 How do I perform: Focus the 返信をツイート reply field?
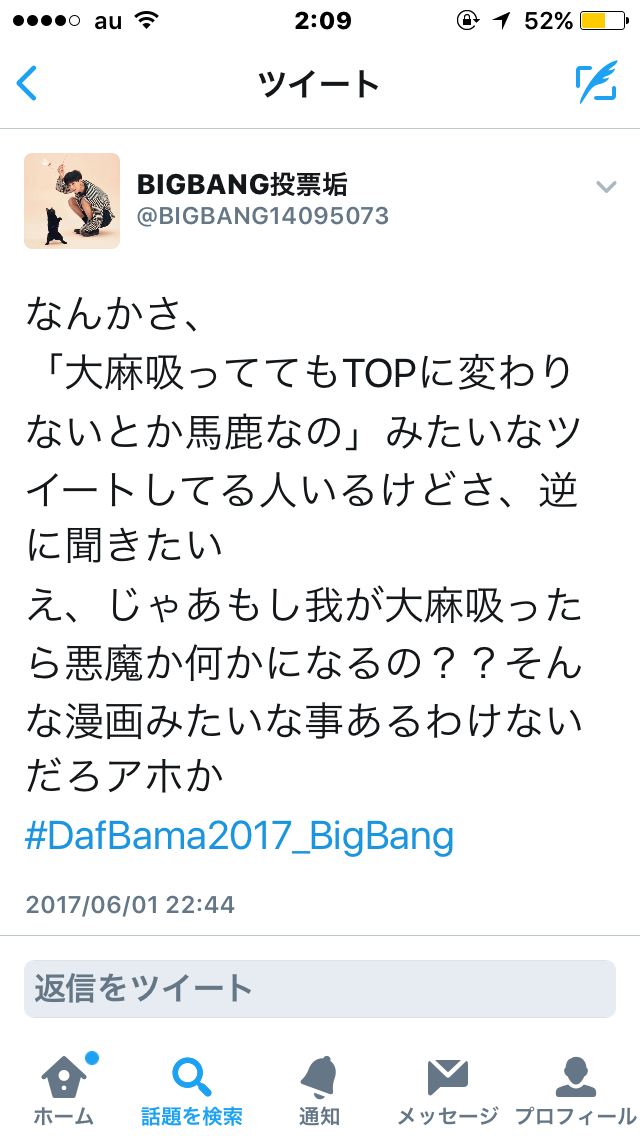320,989
